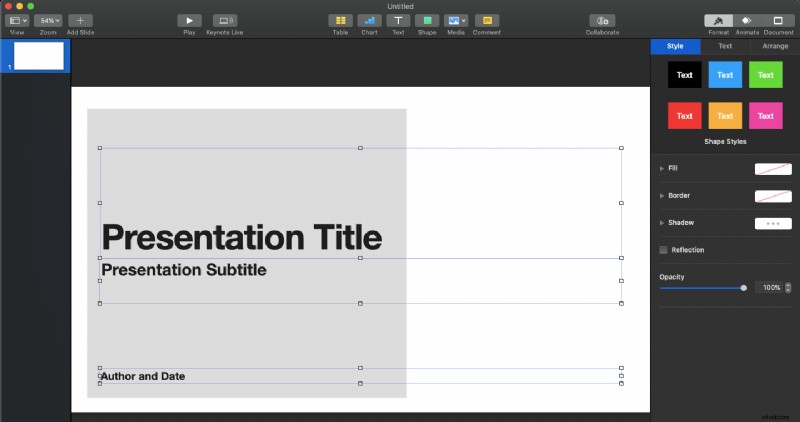Apply the pink Text shape style
Image resolution: width=800 pixels, height=422 pixels.
tap(765, 115)
